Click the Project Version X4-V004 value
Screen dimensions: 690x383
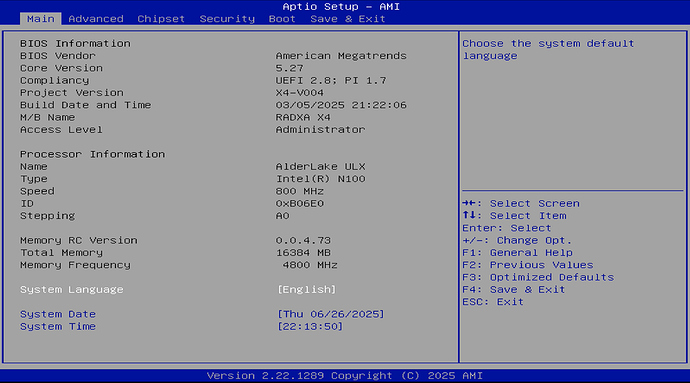coord(300,93)
